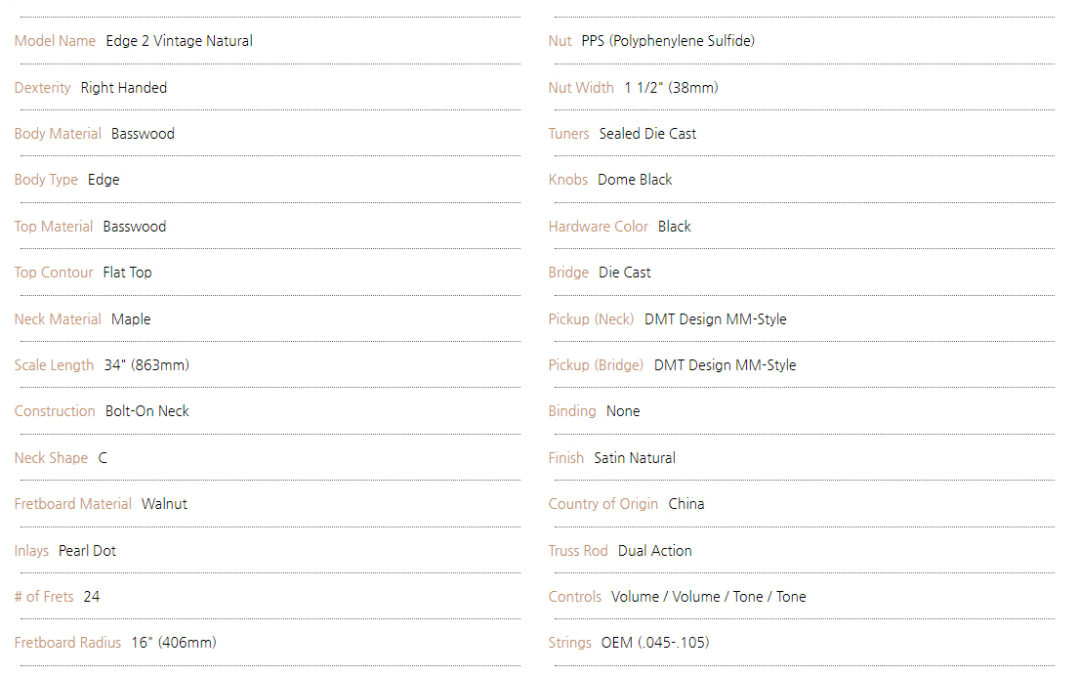Select the Right Handed value
Image resolution: width=1080 pixels, height=675 pixels.
click(124, 87)
